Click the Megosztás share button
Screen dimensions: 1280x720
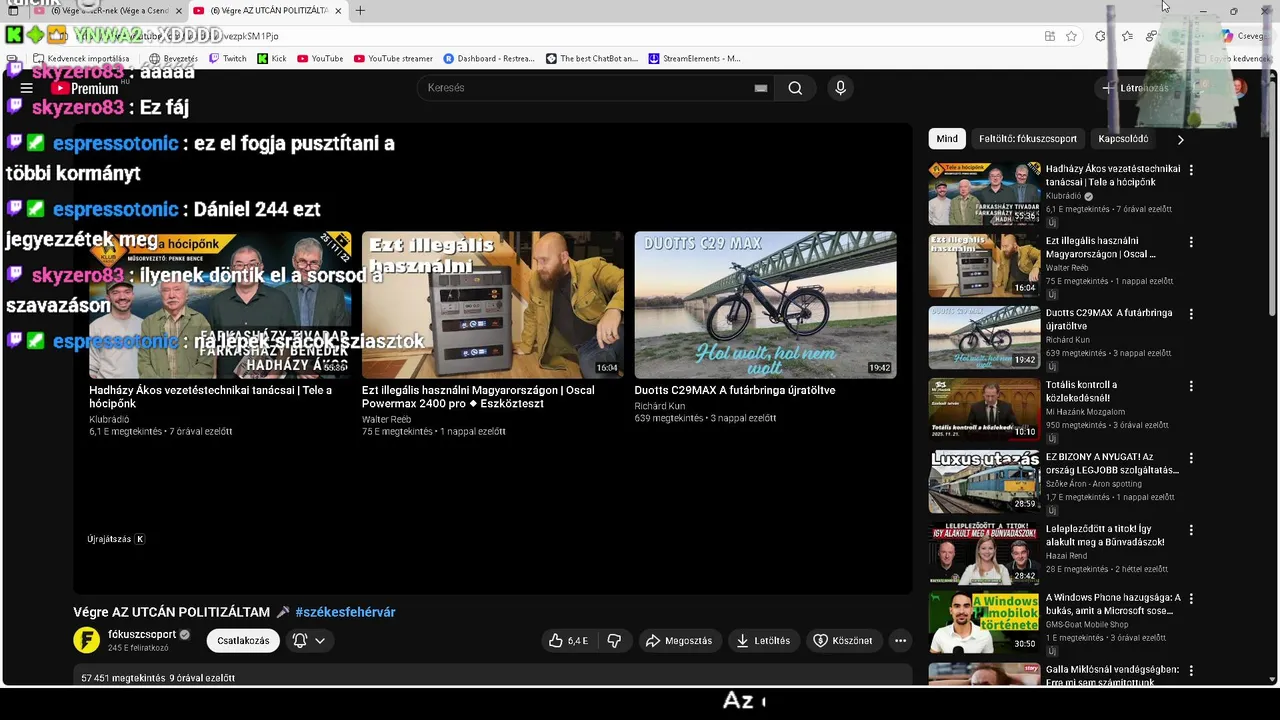[679, 641]
